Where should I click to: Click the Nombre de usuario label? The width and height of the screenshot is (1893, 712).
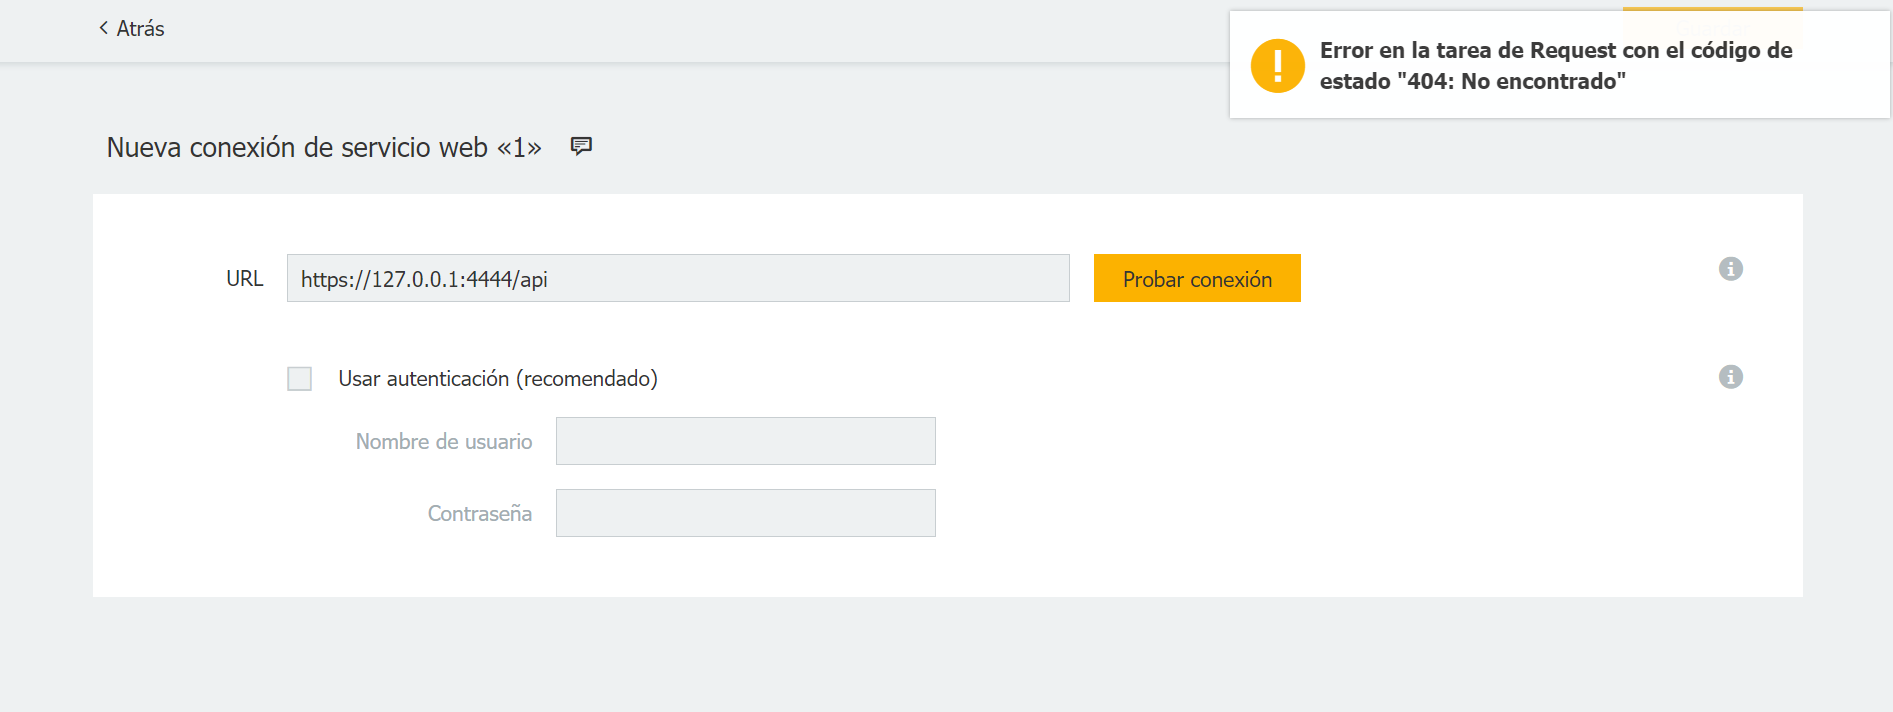(x=443, y=442)
